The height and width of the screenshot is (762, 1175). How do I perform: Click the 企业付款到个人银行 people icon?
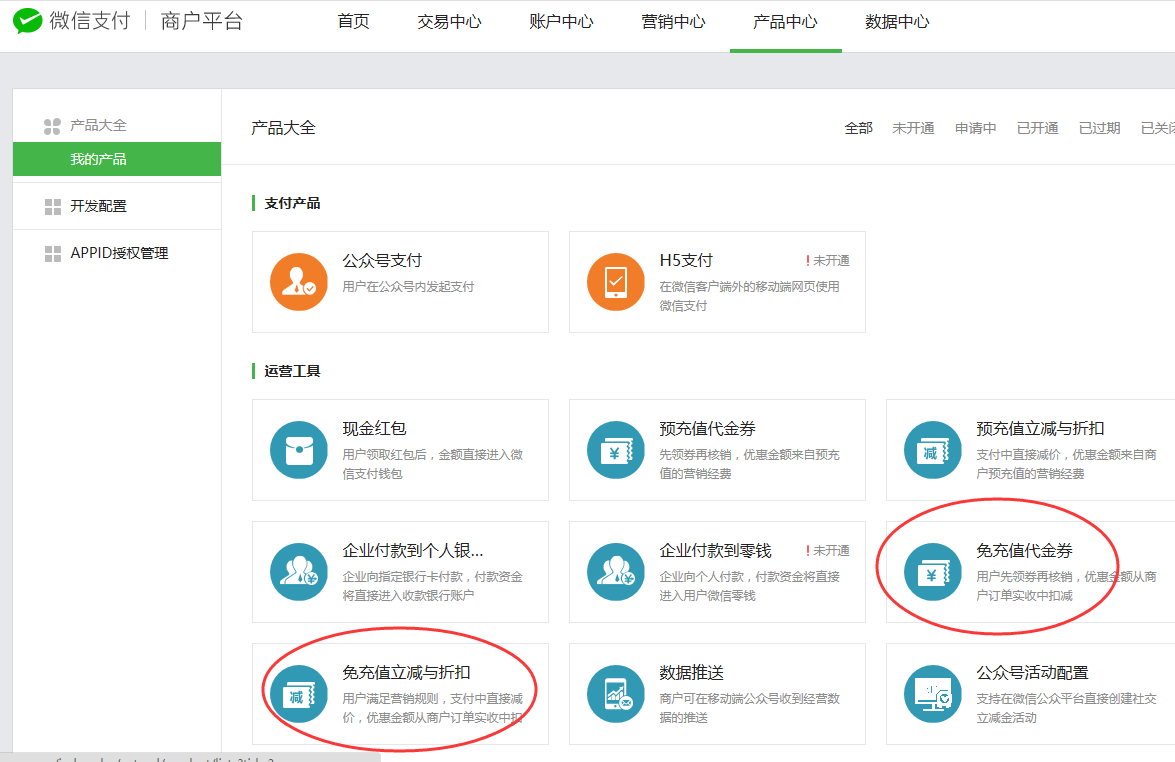coord(299,572)
